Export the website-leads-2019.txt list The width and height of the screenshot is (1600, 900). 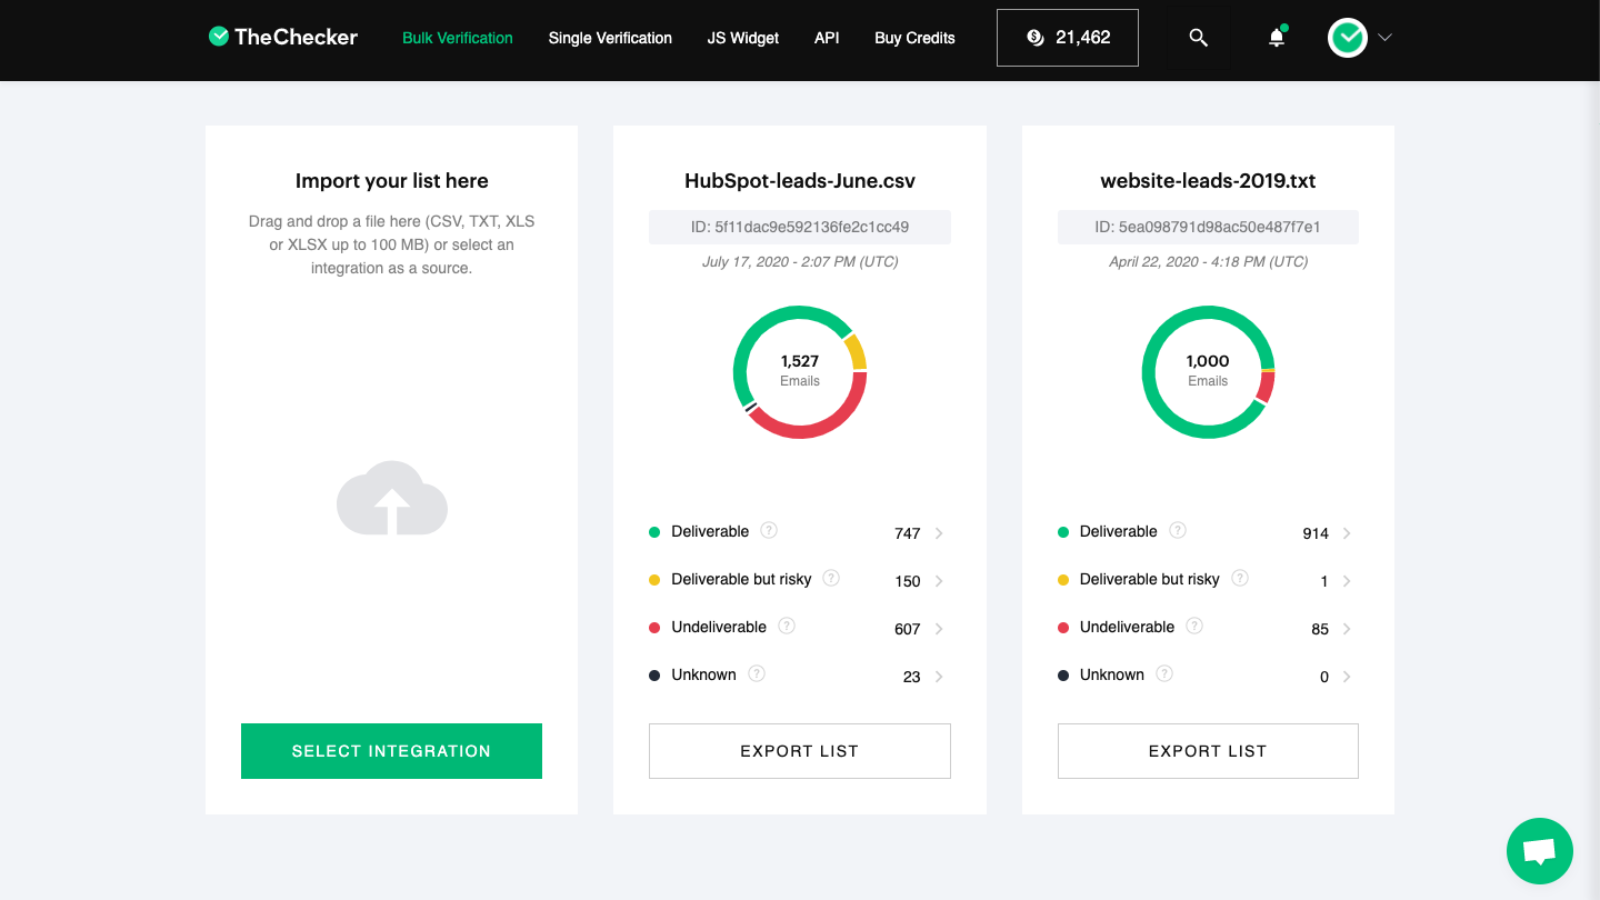point(1207,751)
